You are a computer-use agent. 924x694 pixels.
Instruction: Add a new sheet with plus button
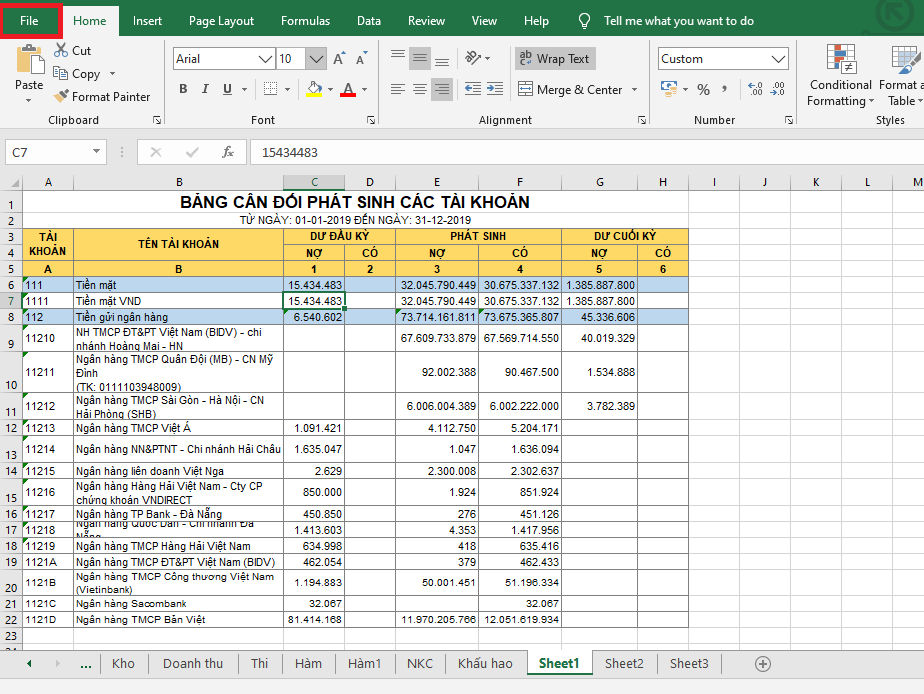[763, 663]
